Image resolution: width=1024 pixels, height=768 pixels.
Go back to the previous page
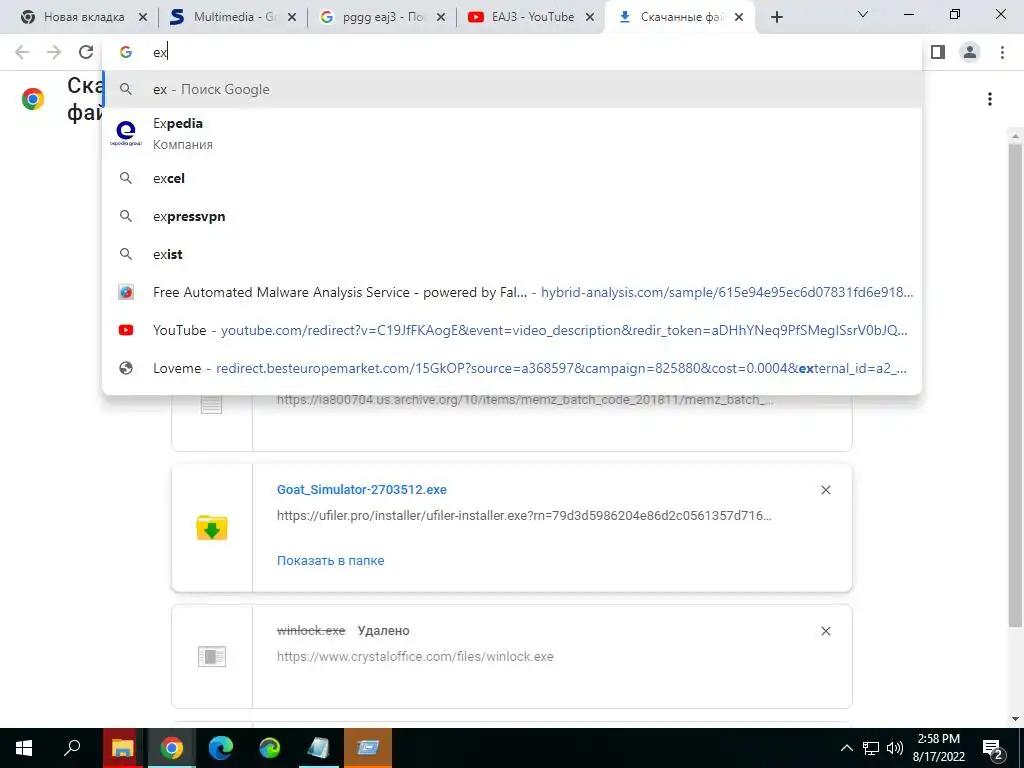[22, 52]
